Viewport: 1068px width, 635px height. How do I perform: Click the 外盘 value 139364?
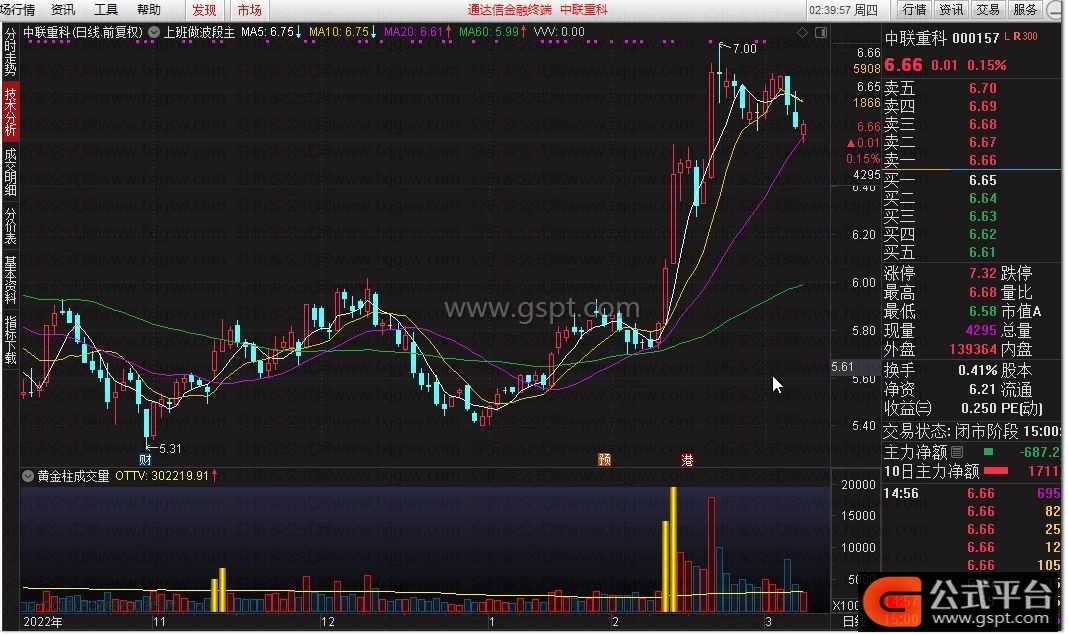pyautogui.click(x=973, y=349)
